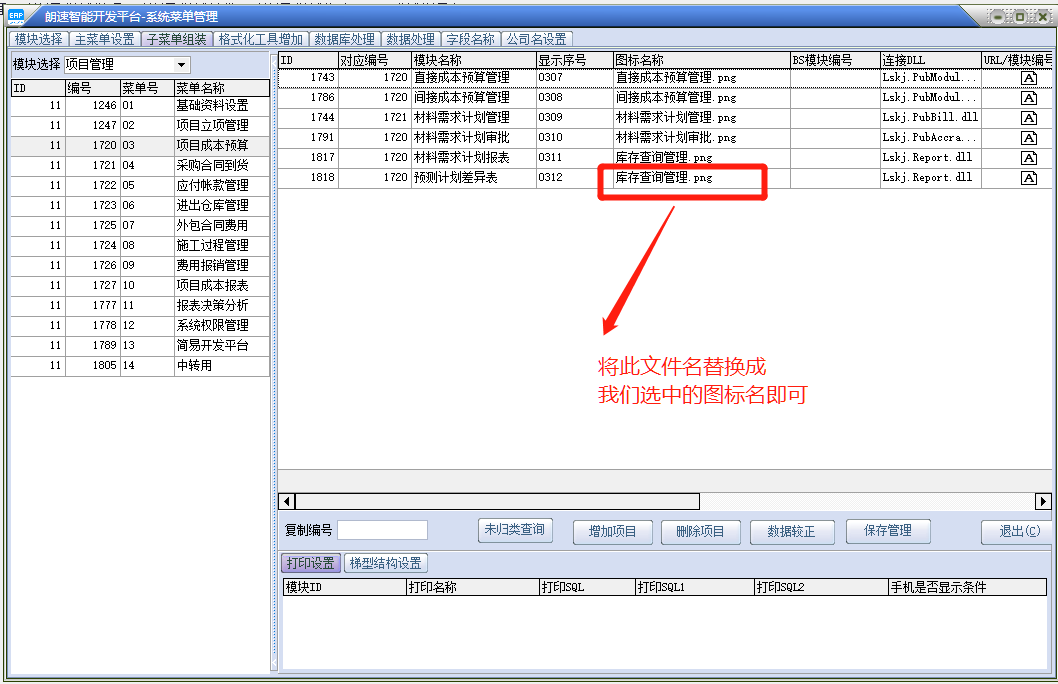
Task: Click right arrow of horizontal scrollbar
Action: [1043, 502]
